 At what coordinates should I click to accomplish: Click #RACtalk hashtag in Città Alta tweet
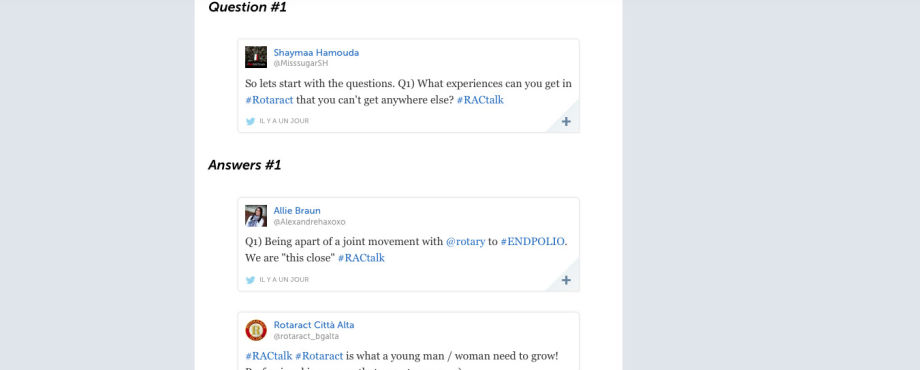(x=269, y=356)
